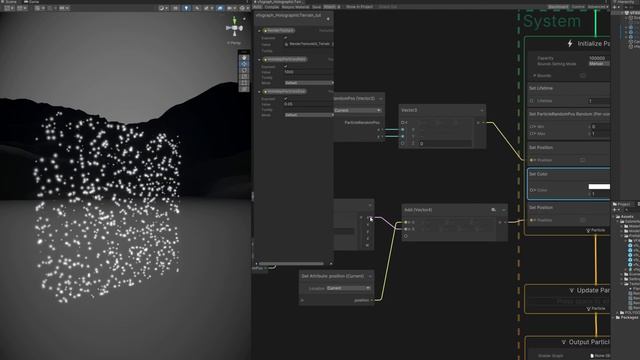This screenshot has width=640, height=360.
Task: Collapse the Vector3 node
Action: point(482,110)
